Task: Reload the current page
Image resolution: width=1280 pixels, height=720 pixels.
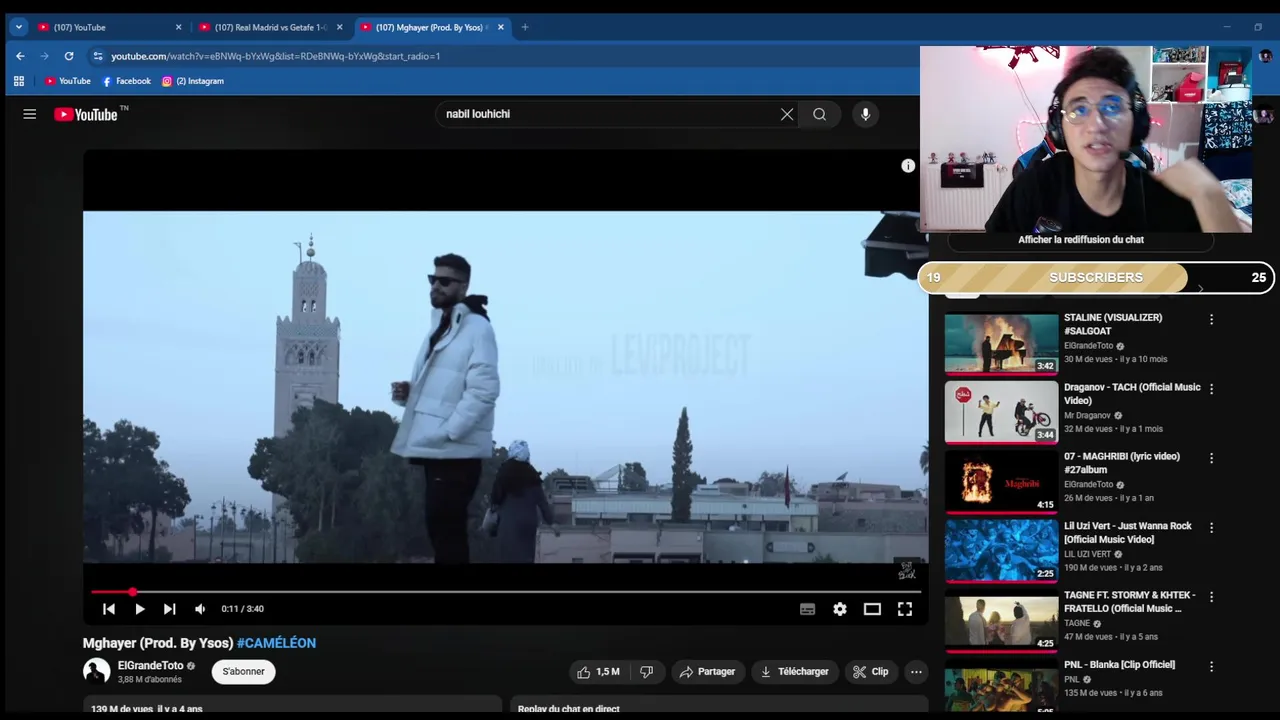Action: [x=69, y=56]
